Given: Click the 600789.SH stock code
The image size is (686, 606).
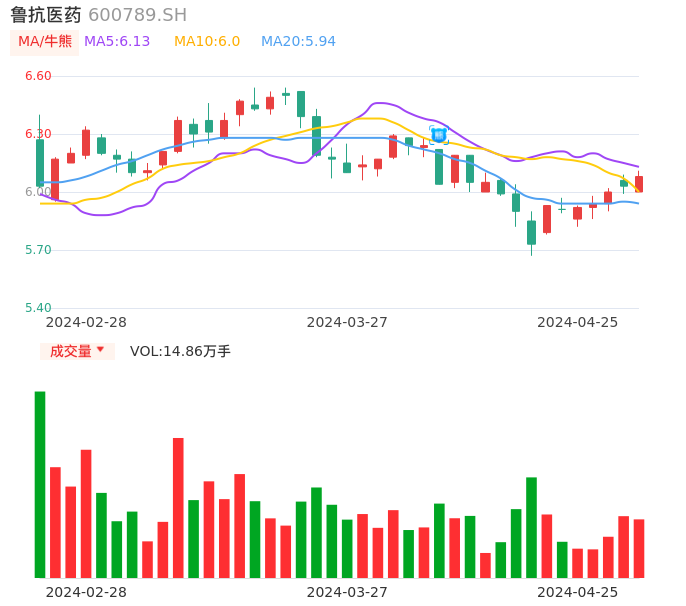Looking at the screenshot, I should click(x=137, y=15).
